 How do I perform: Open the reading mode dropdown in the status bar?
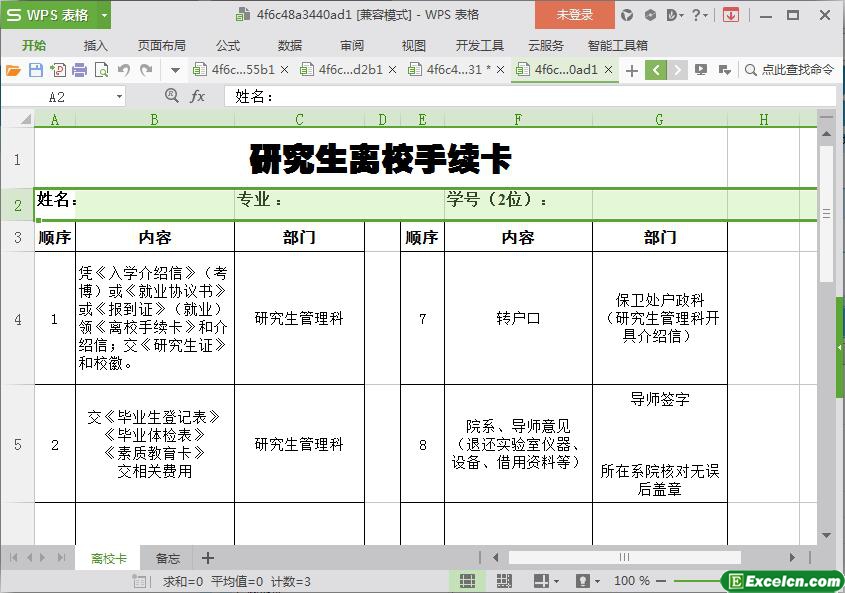(556, 581)
